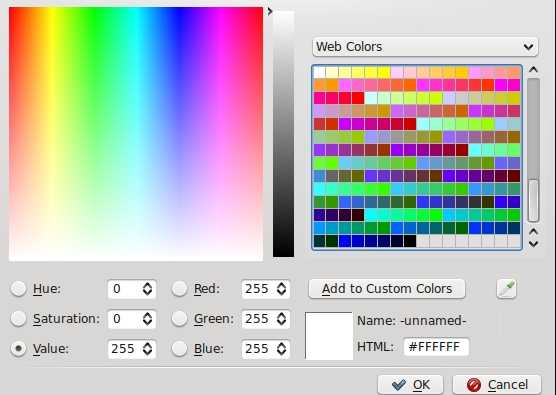Click the Cancel button
The width and height of the screenshot is (556, 395).
pyautogui.click(x=497, y=385)
